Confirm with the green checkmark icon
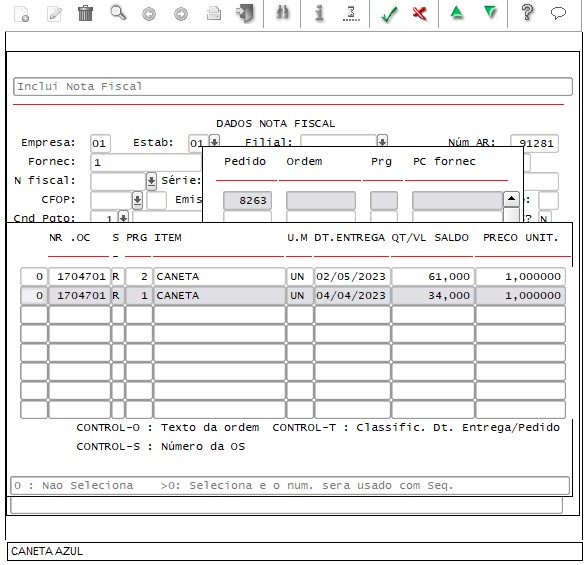586x565 pixels. coord(389,14)
